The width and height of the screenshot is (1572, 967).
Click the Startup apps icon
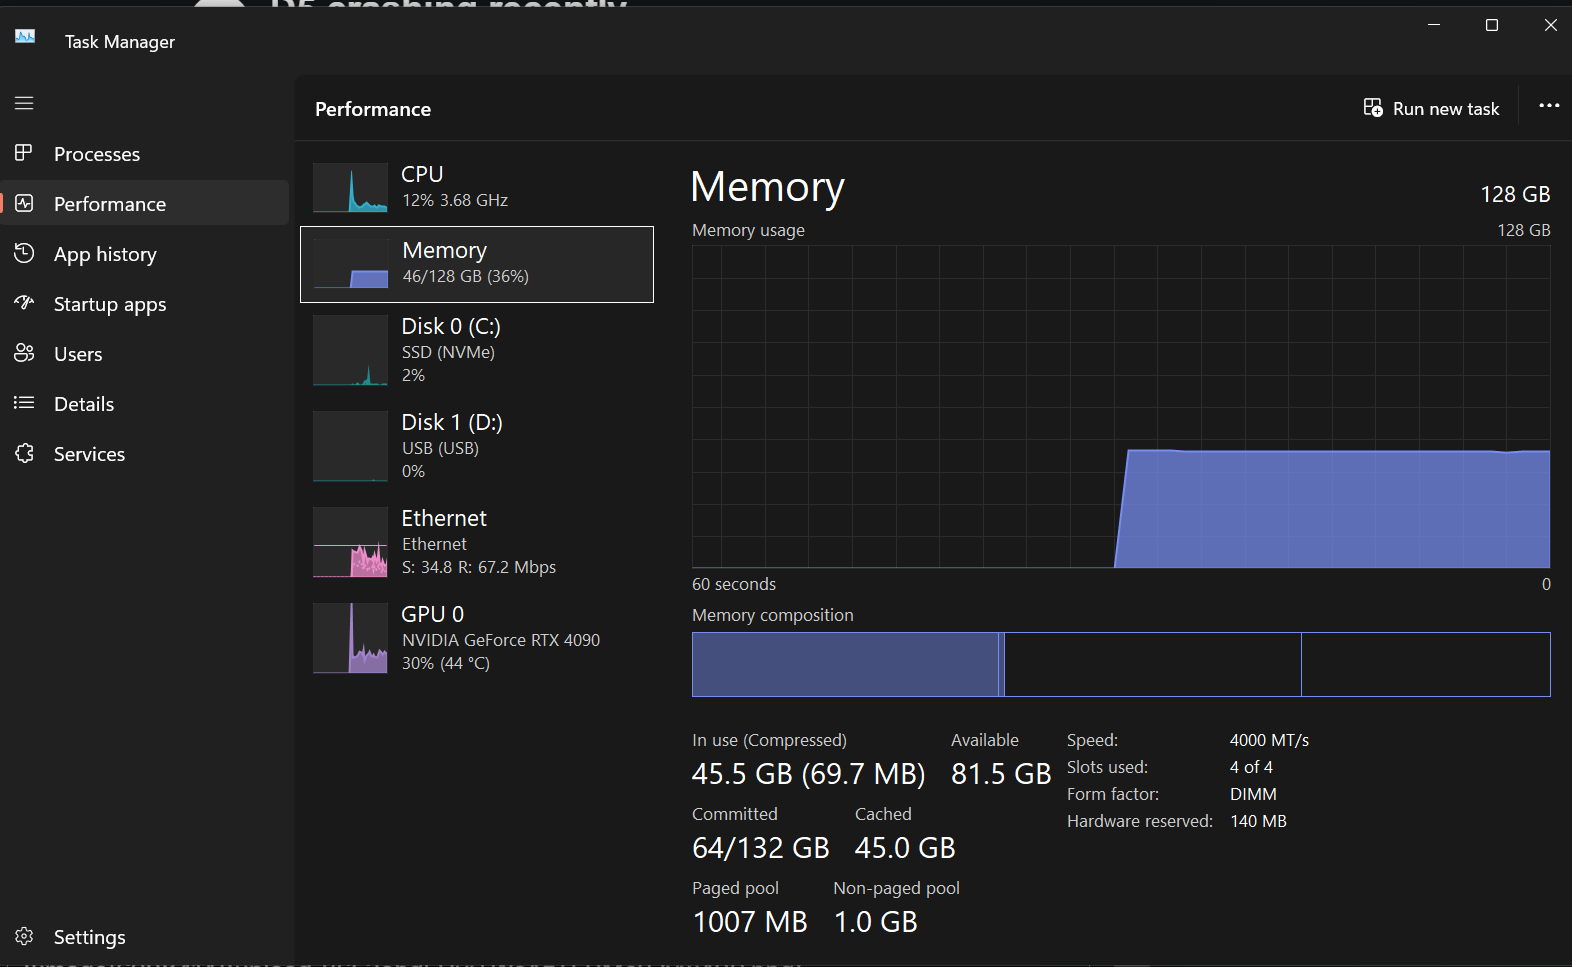[24, 303]
